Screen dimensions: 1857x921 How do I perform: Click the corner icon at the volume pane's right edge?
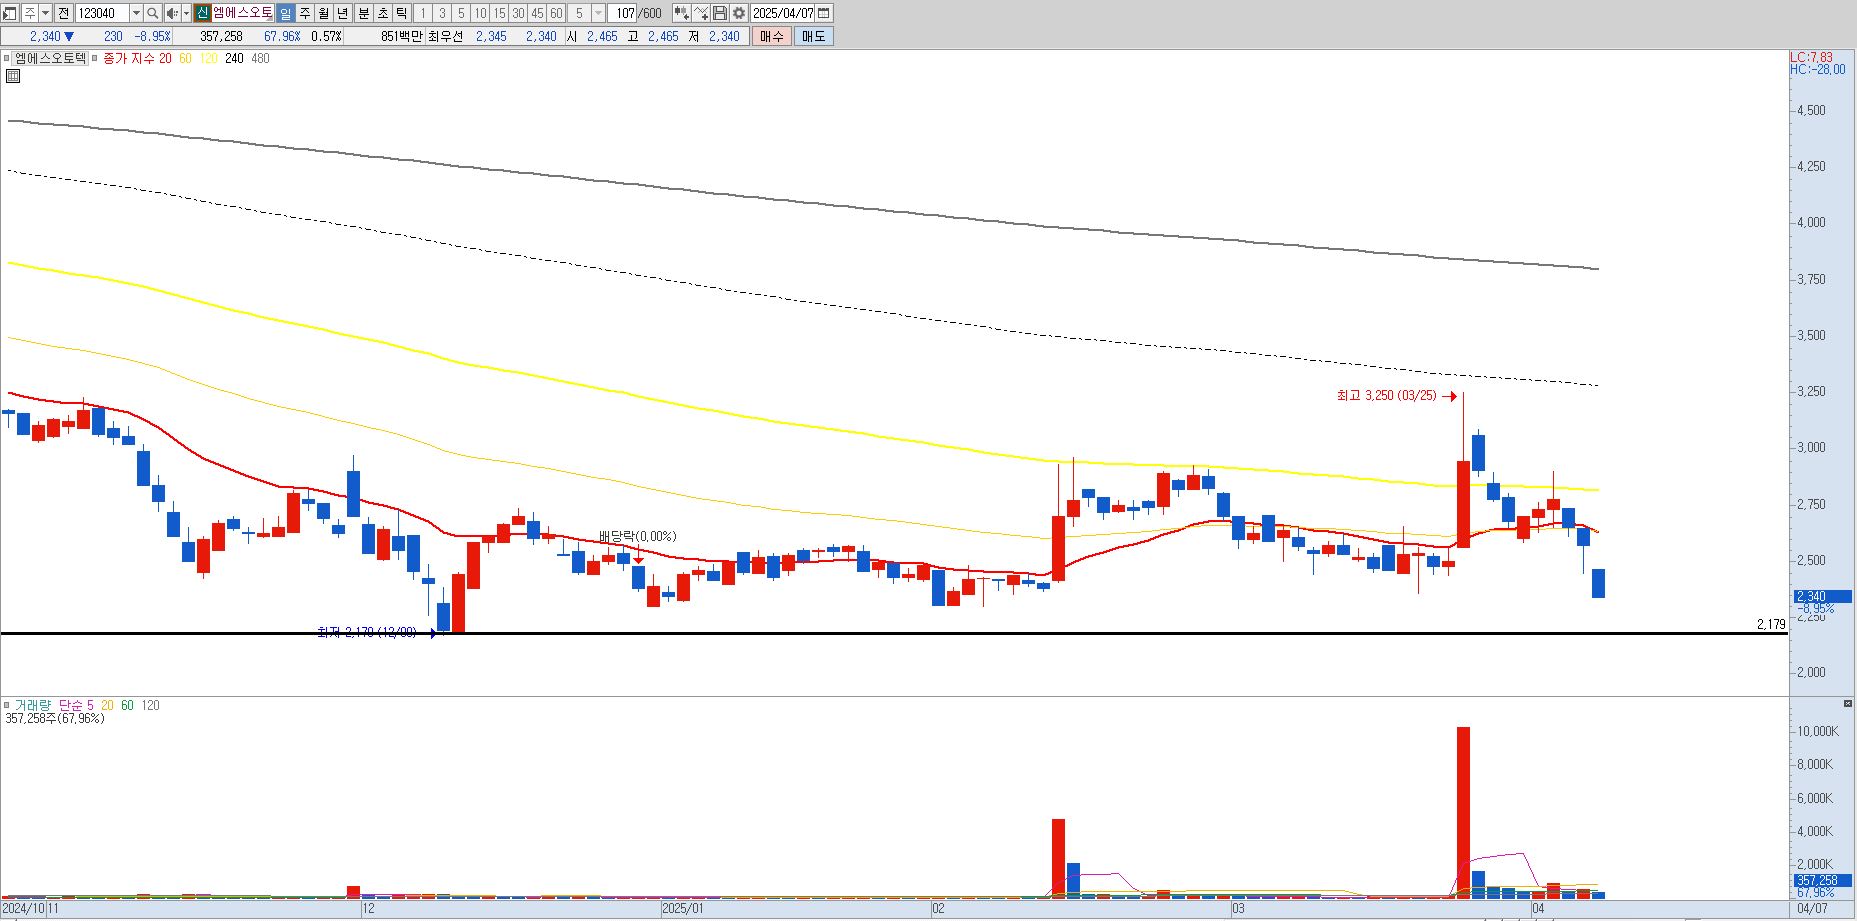point(1846,703)
